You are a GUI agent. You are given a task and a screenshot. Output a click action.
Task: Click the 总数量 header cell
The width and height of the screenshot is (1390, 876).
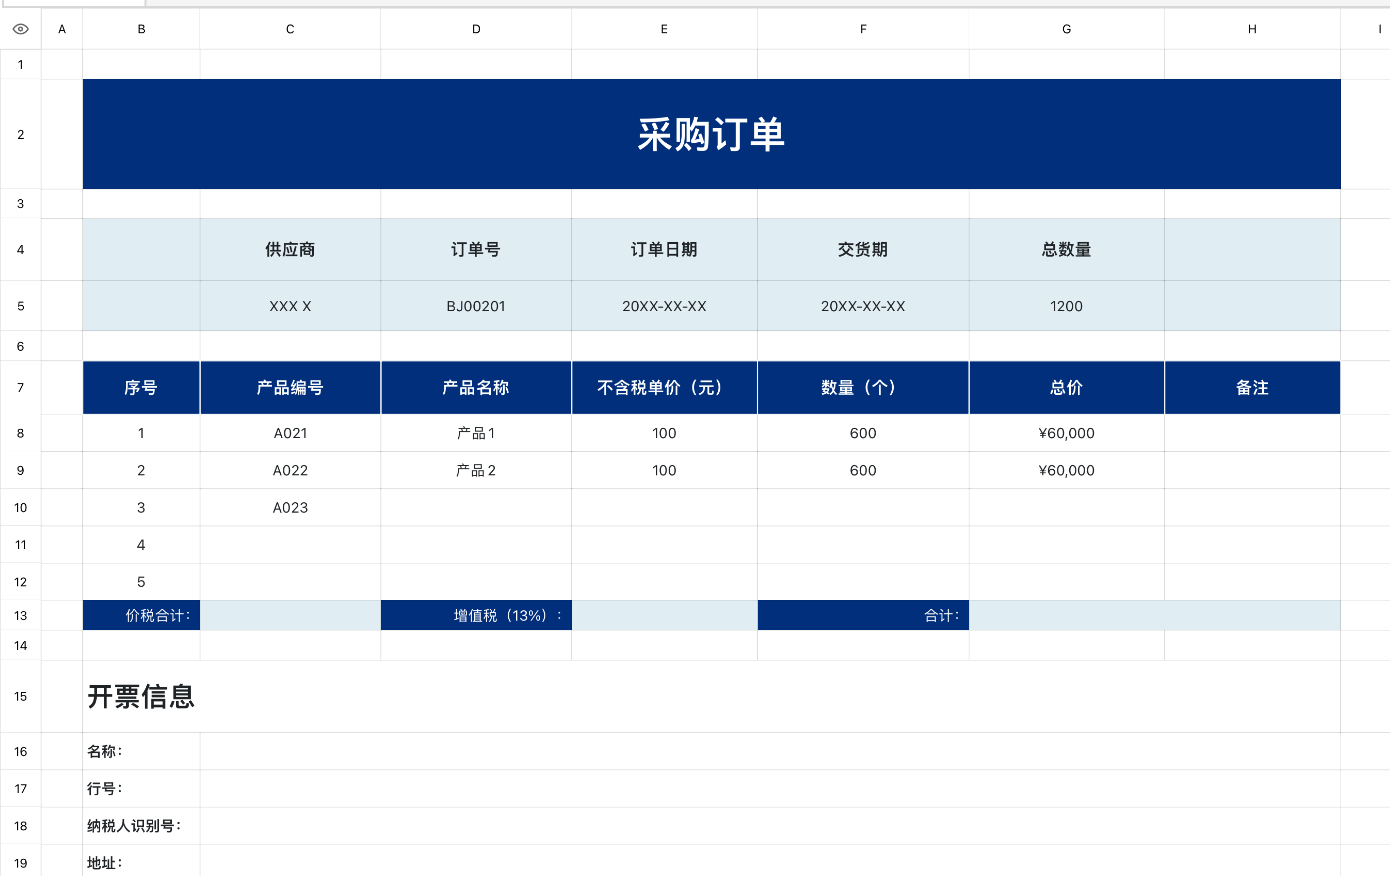click(x=1067, y=249)
